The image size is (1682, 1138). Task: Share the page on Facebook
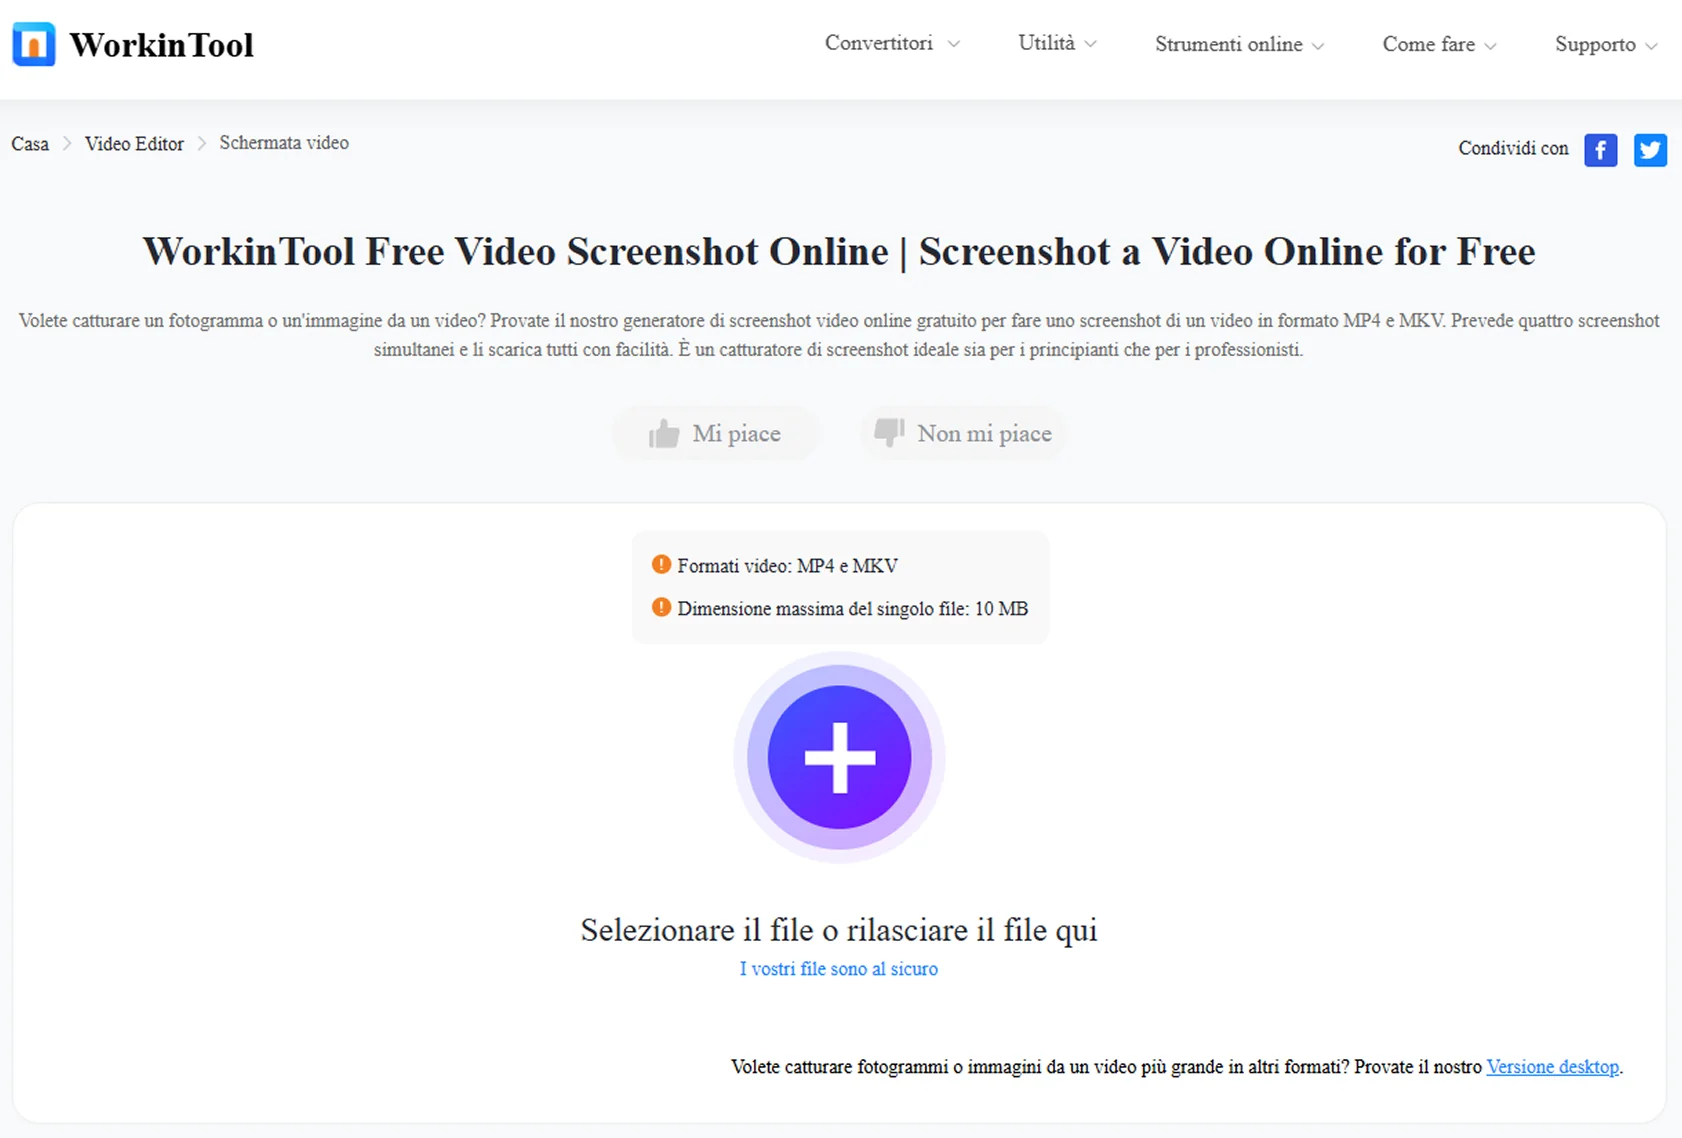pos(1600,150)
